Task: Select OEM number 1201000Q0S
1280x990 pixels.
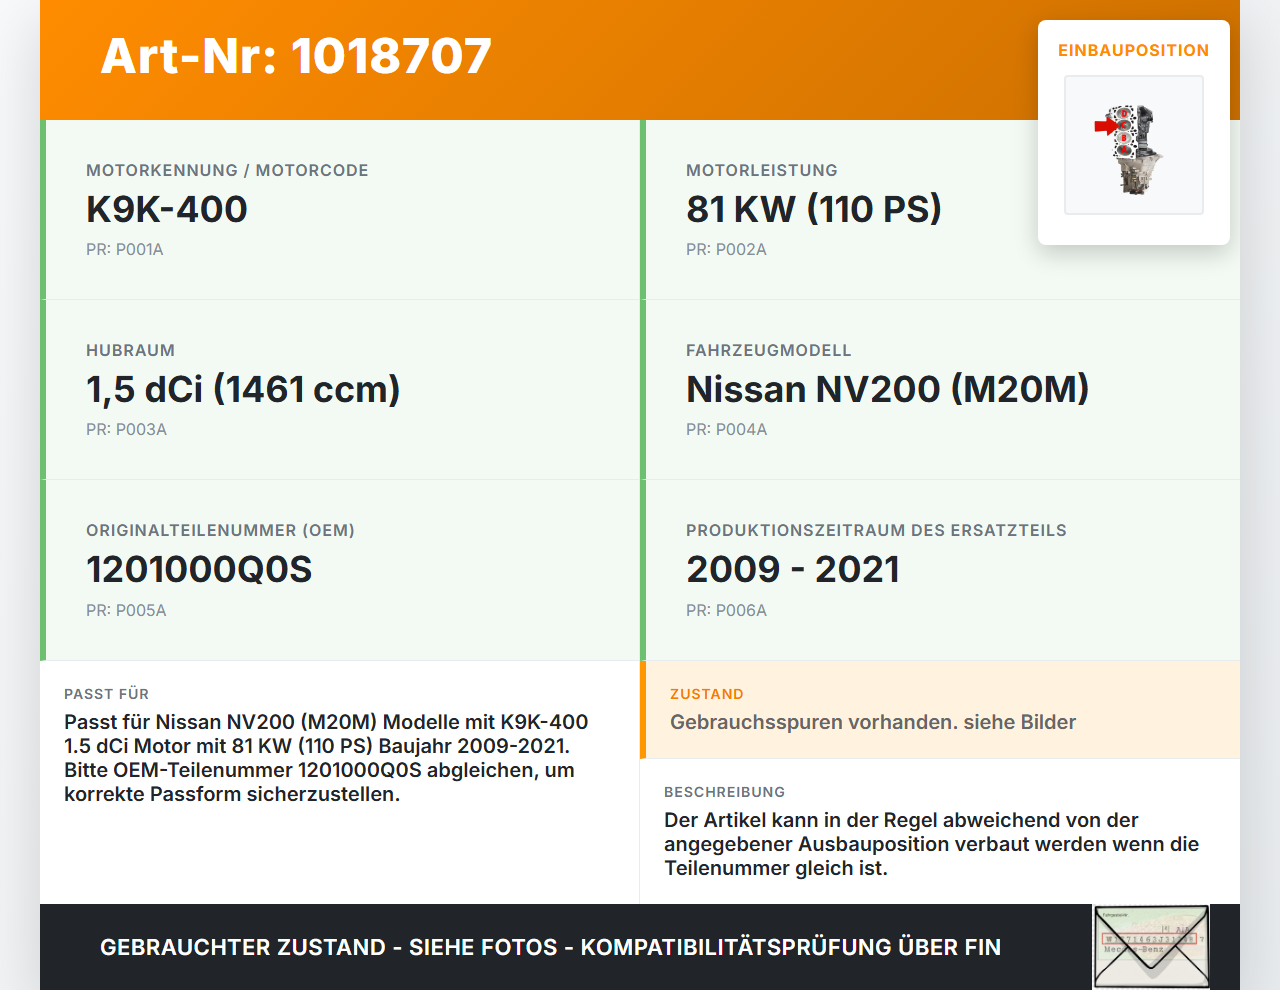Action: coord(199,569)
